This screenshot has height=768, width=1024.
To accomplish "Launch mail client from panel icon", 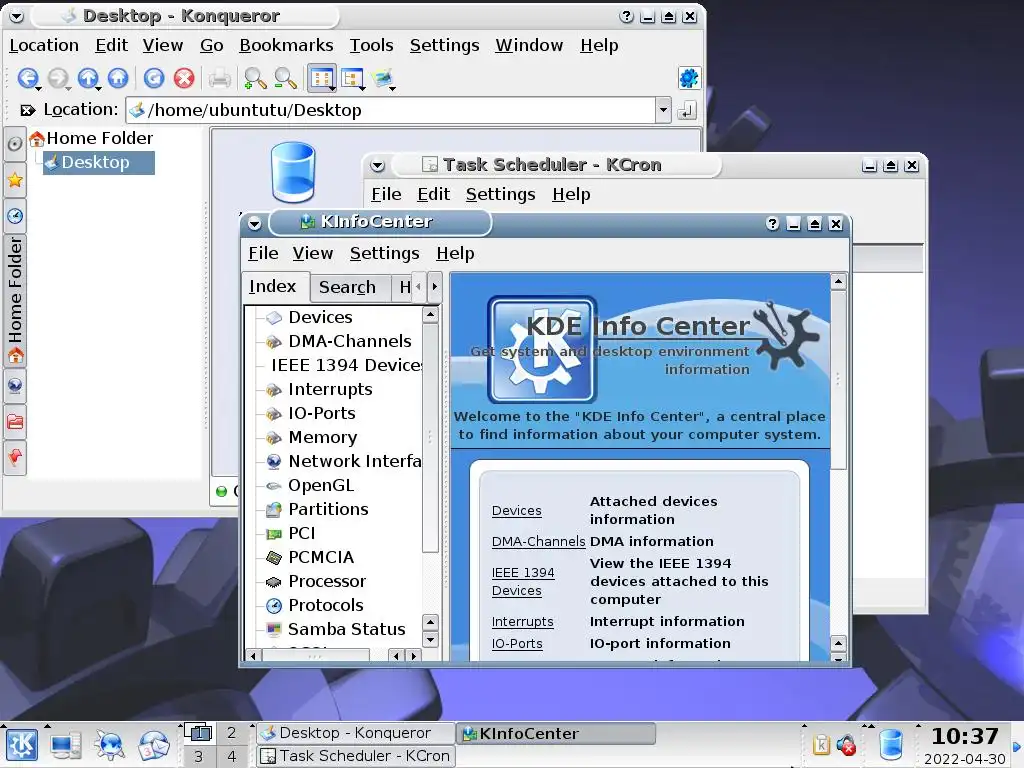I will (154, 745).
